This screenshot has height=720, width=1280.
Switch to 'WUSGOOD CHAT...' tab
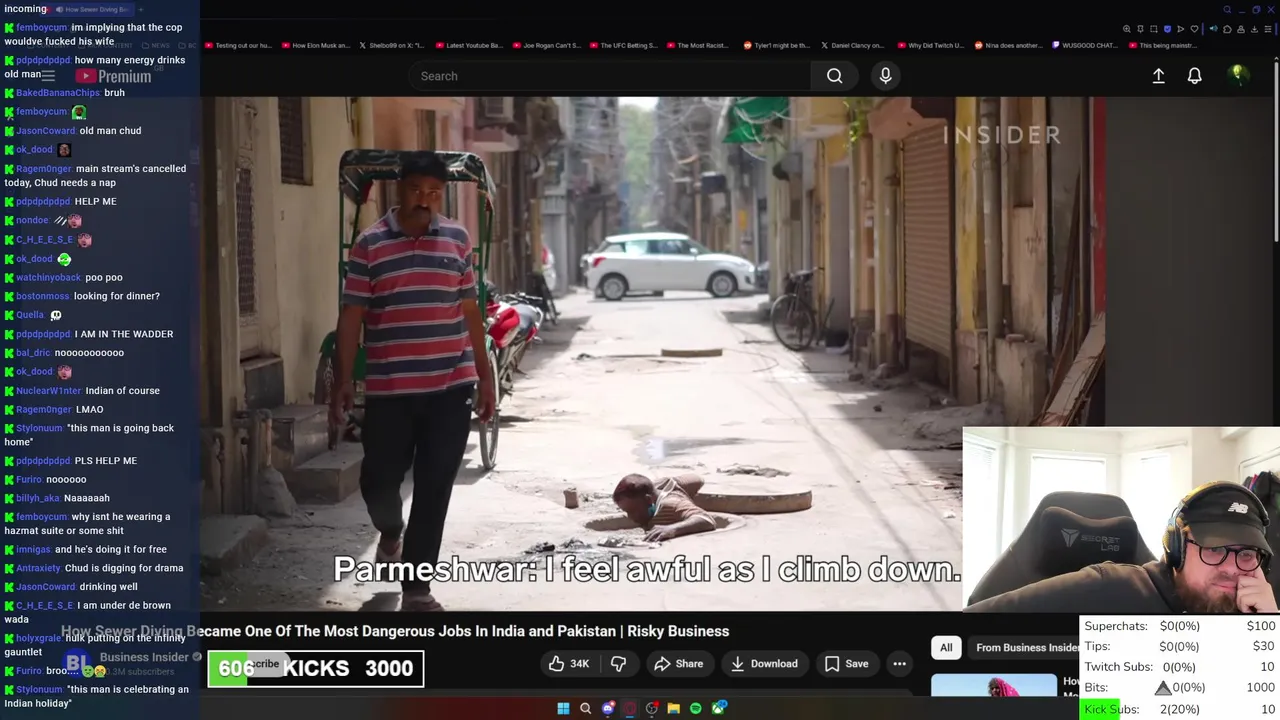[1084, 45]
